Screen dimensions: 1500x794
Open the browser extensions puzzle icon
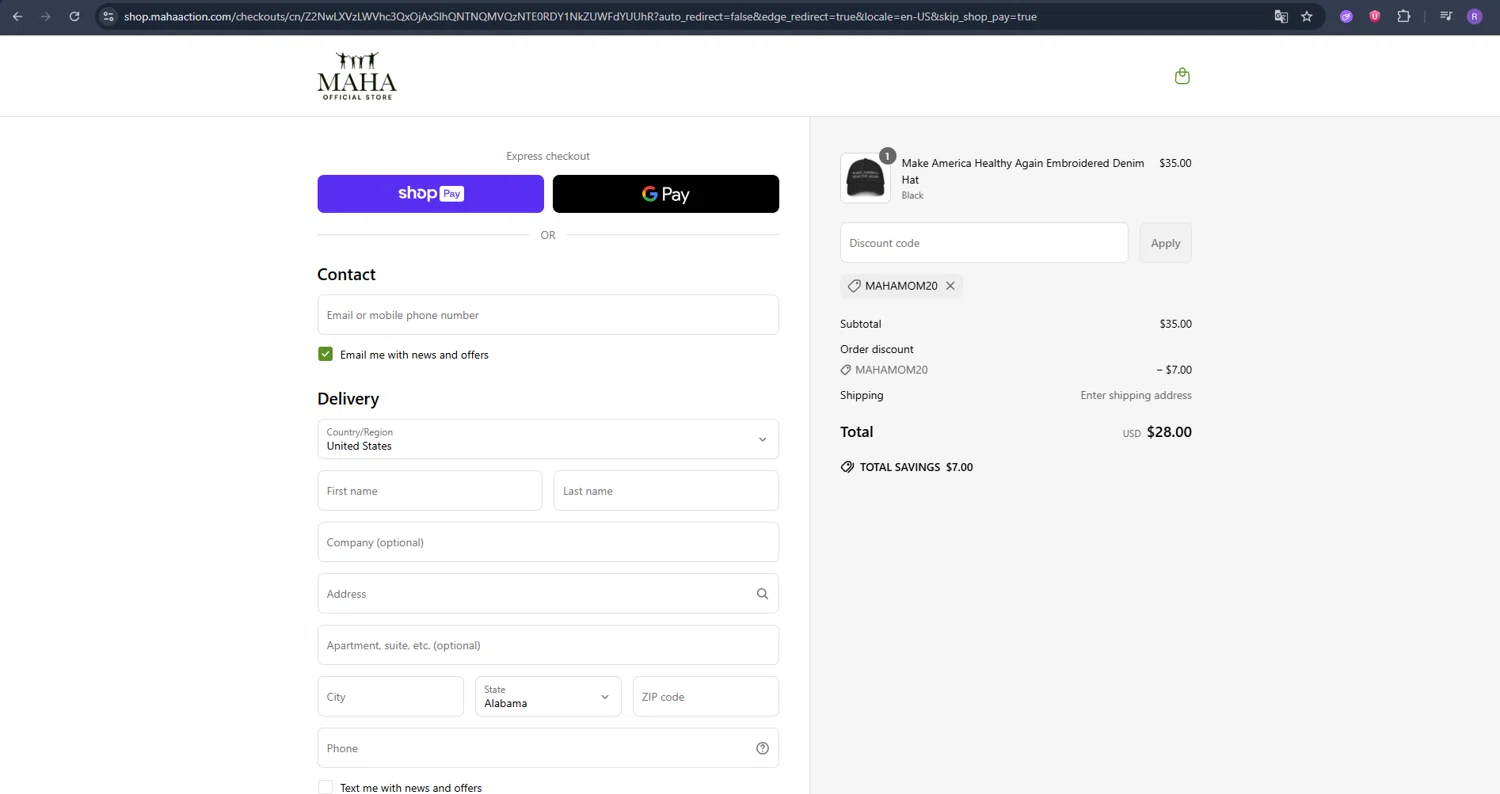1404,16
